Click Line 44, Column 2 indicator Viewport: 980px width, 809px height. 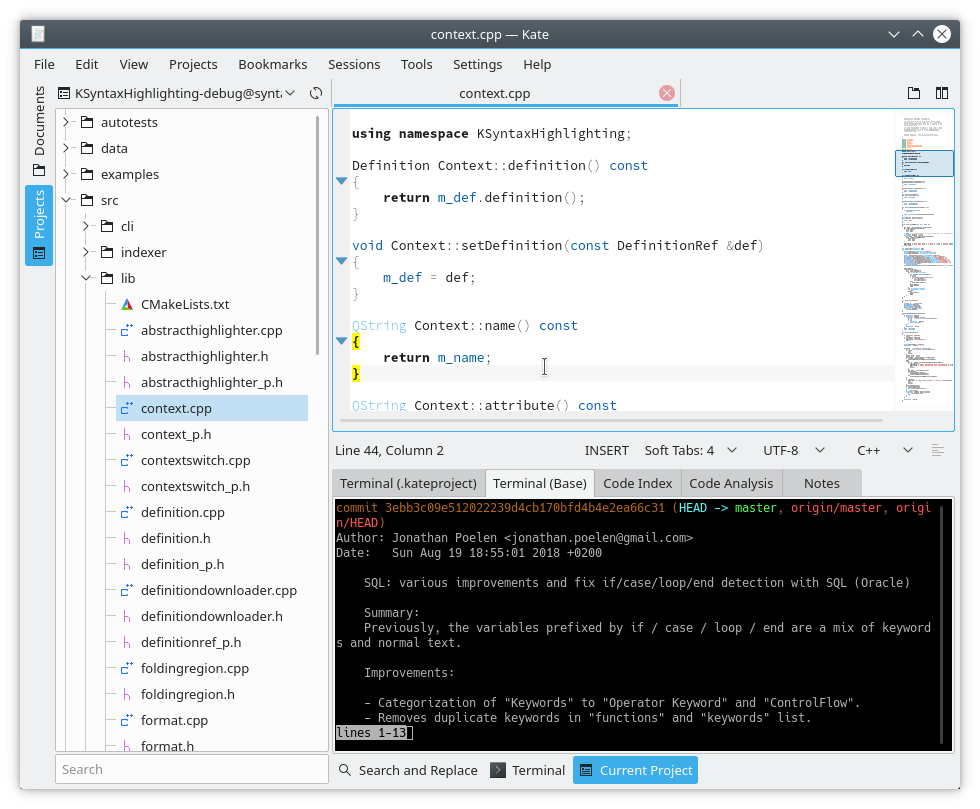tap(389, 450)
